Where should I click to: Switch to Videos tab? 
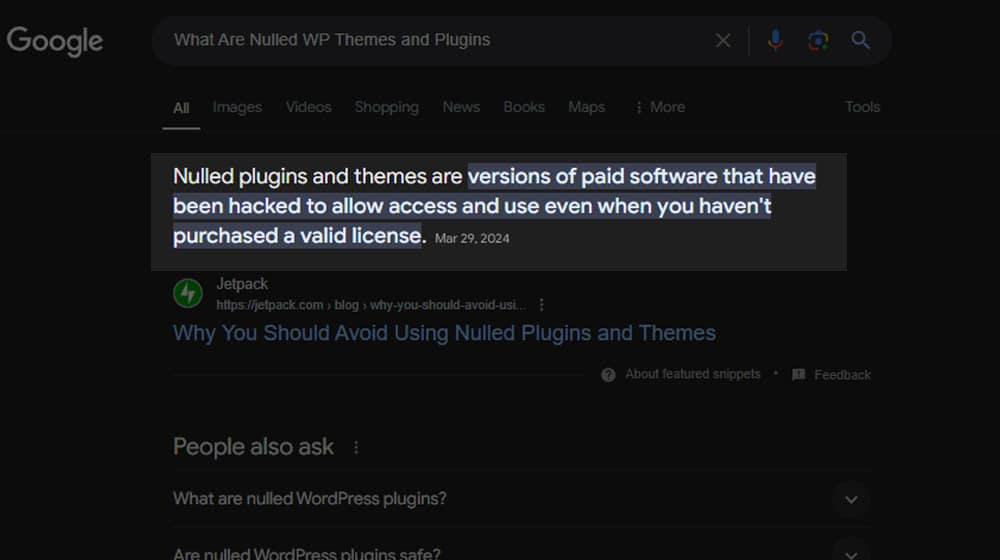(308, 107)
